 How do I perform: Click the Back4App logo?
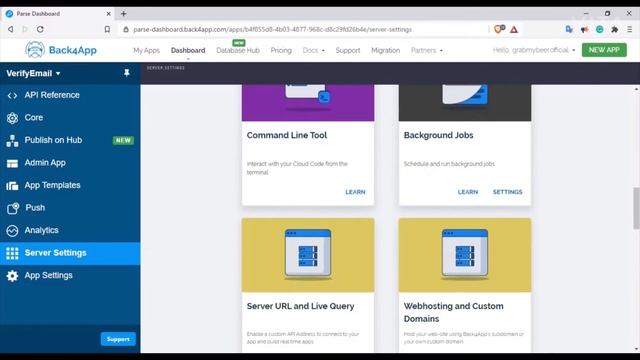61,50
